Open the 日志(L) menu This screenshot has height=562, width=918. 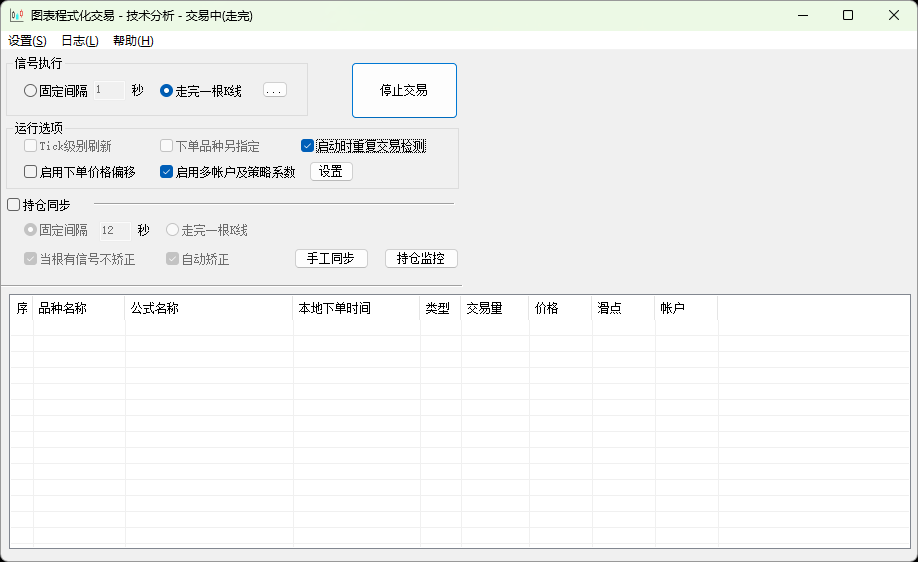[80, 41]
